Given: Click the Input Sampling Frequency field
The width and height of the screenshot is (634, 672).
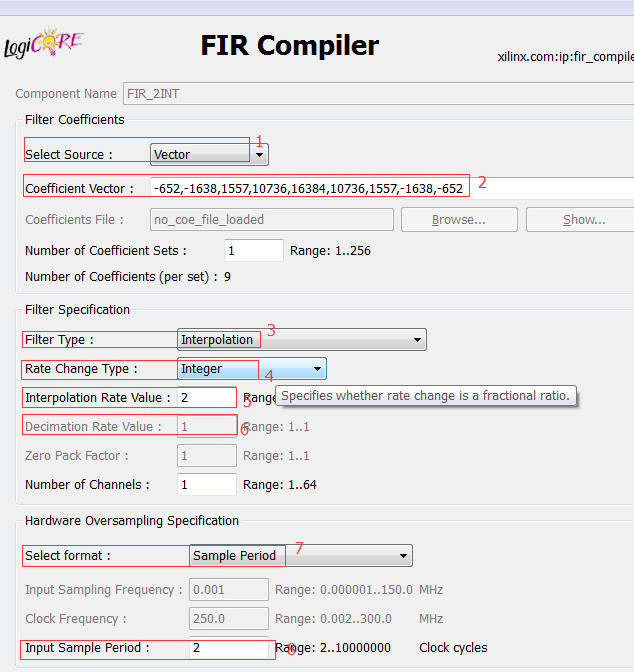Looking at the screenshot, I should pyautogui.click(x=229, y=589).
